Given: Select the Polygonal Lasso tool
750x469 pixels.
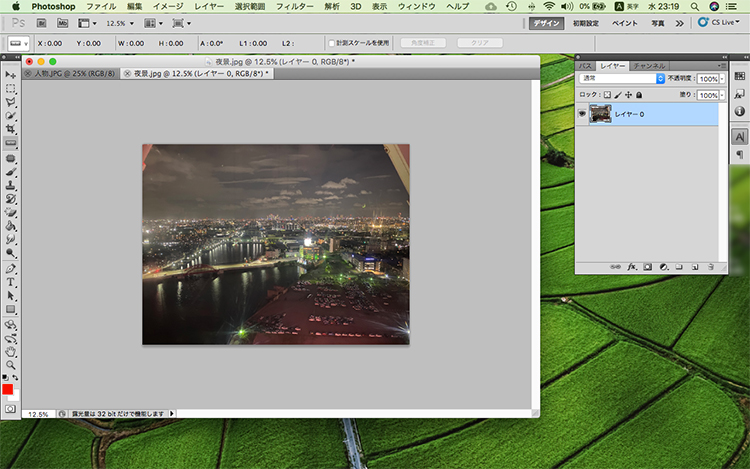Looking at the screenshot, I should click(x=11, y=102).
